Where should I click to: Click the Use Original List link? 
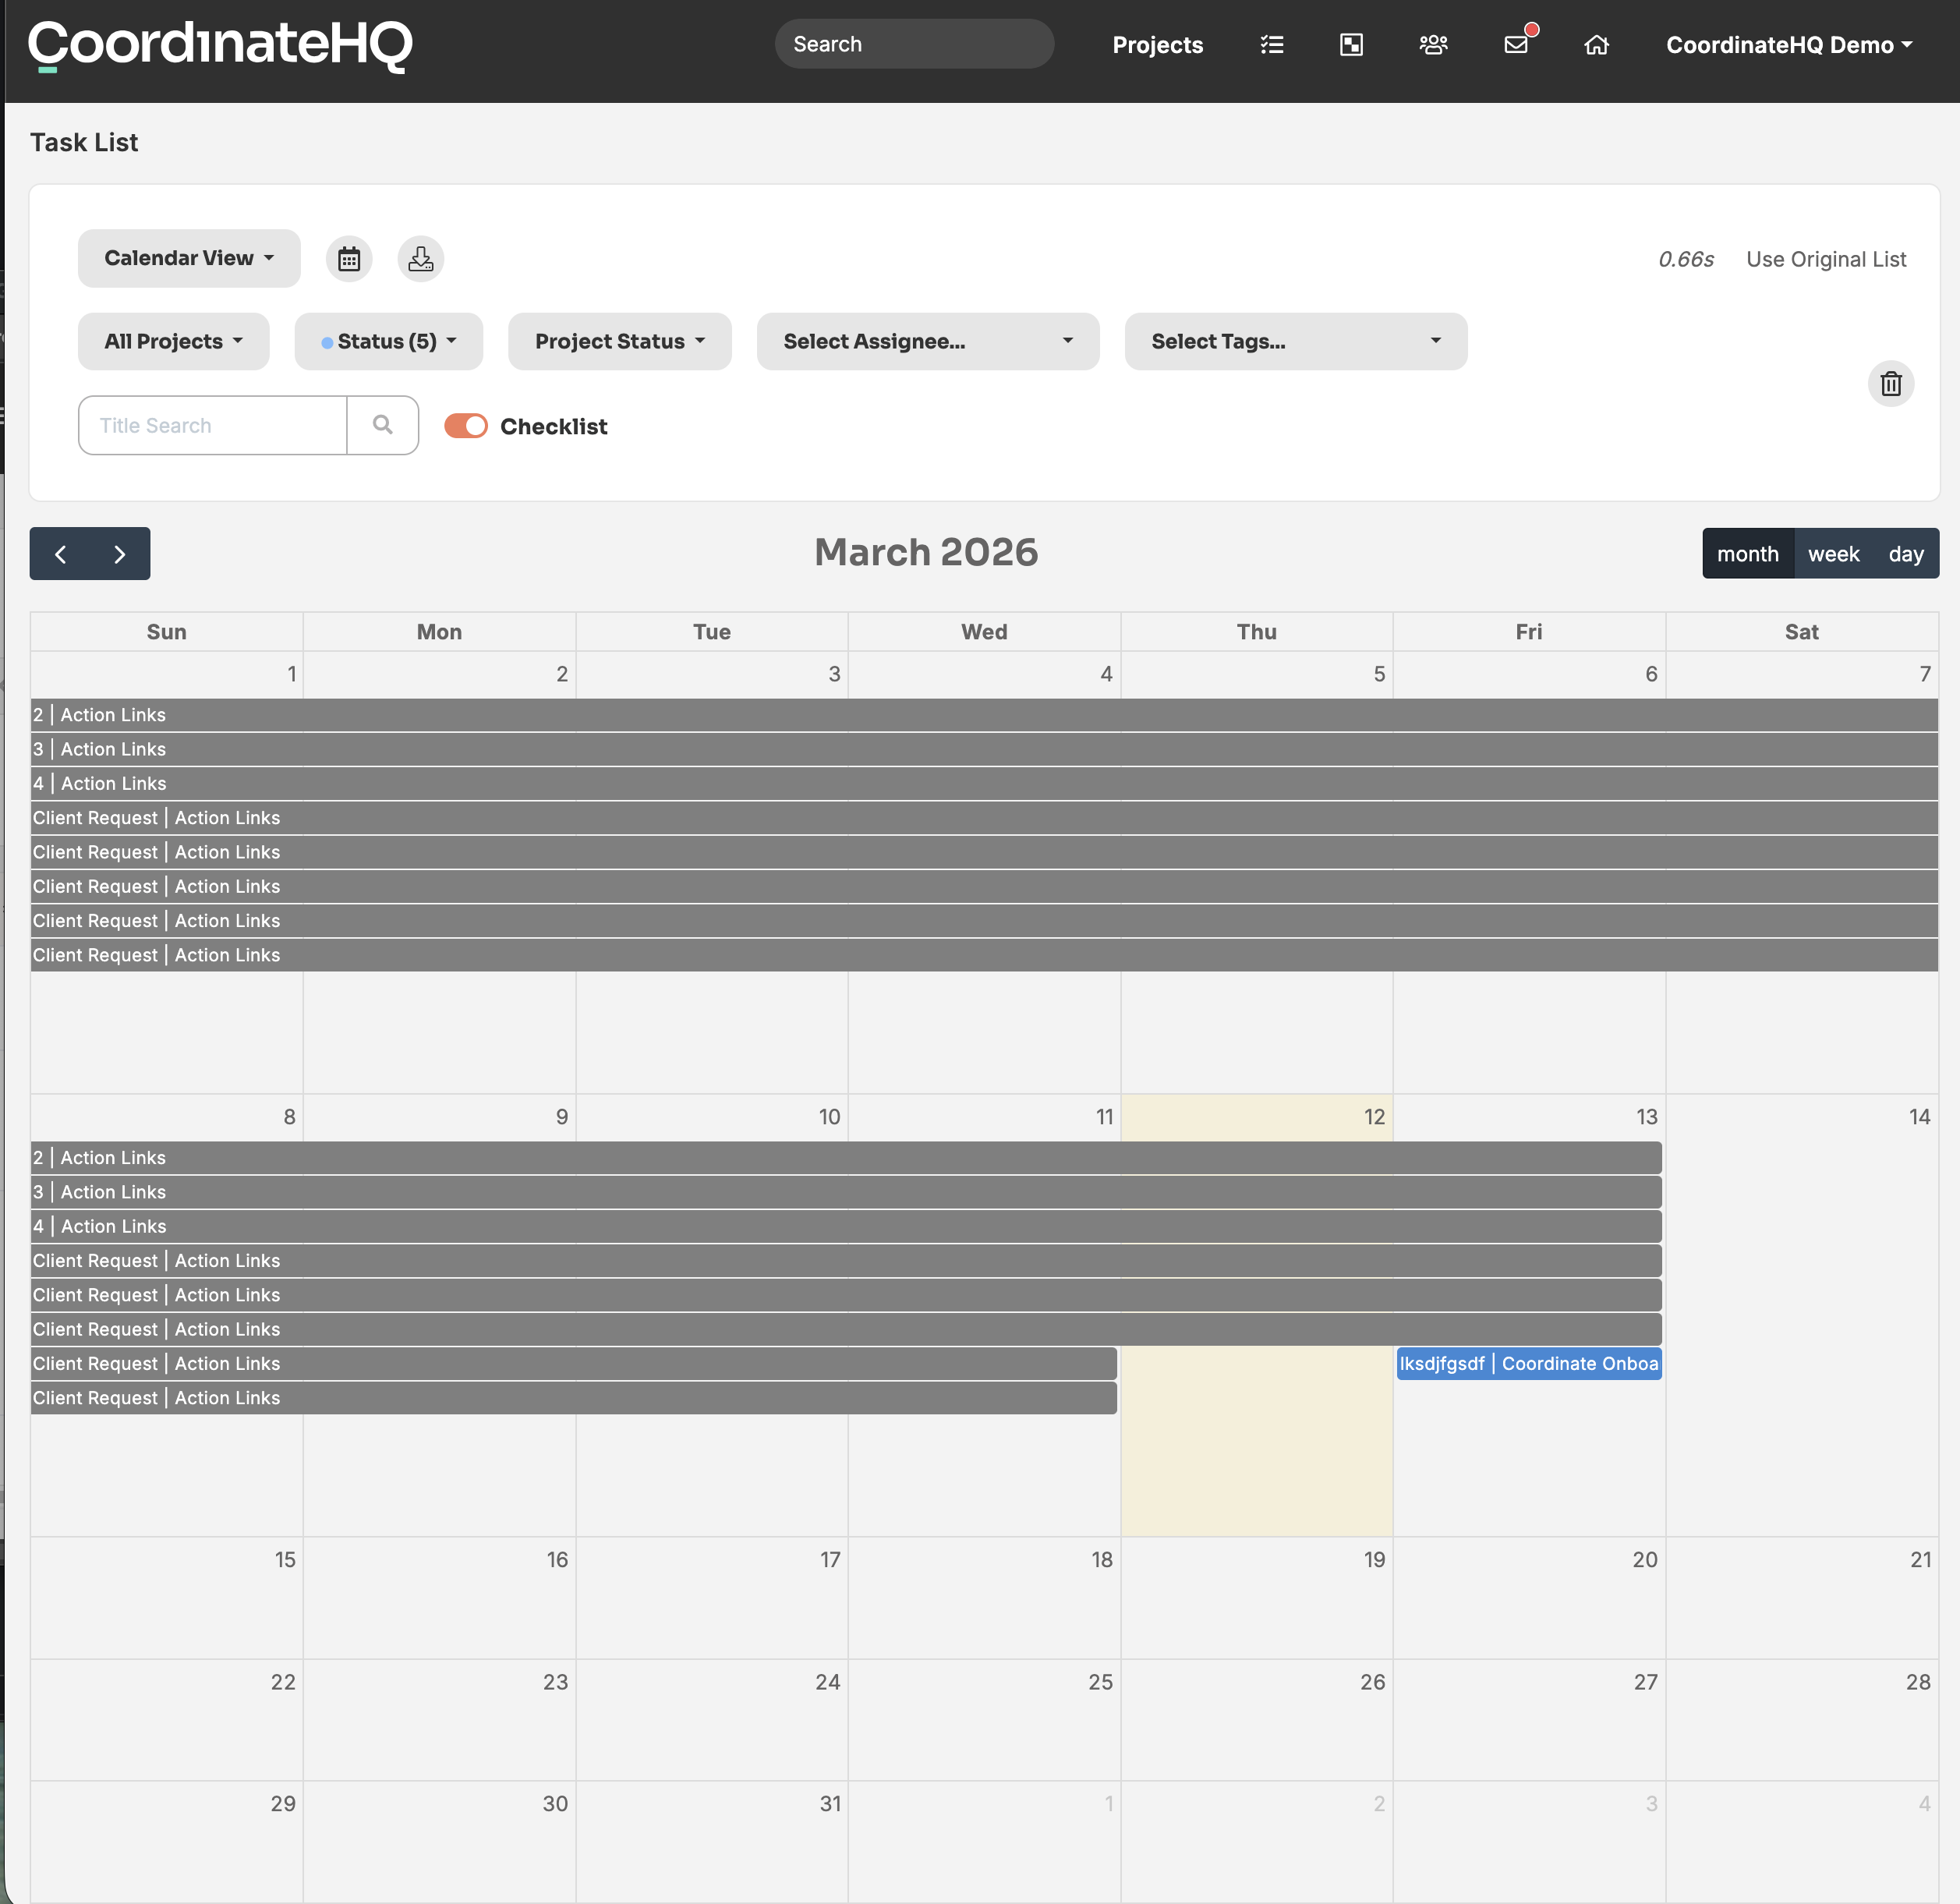click(x=1826, y=260)
